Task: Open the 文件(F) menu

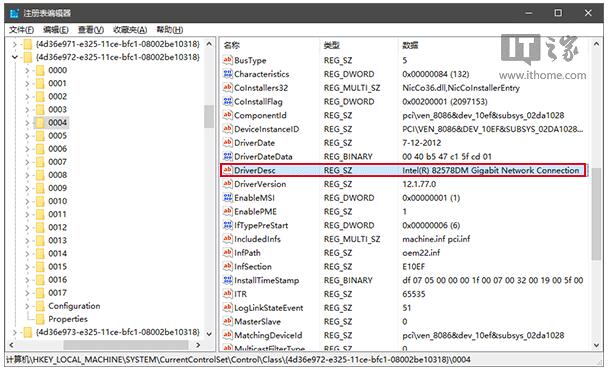Action: click(x=21, y=30)
